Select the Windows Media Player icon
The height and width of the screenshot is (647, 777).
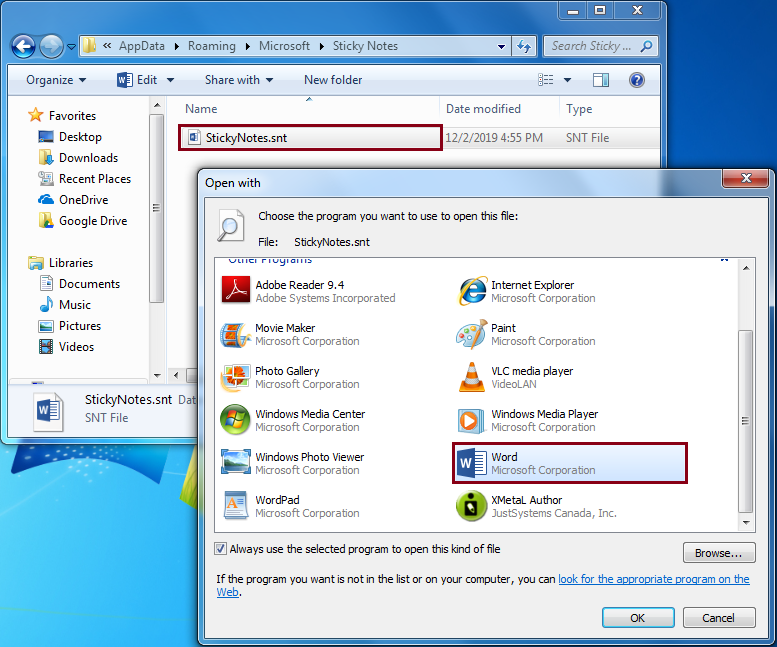click(471, 421)
